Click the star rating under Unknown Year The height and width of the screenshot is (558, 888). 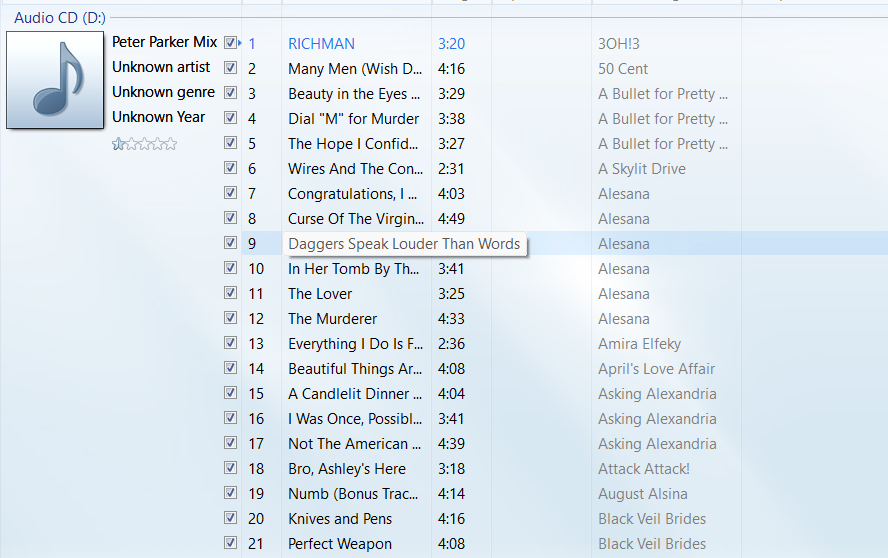(144, 144)
